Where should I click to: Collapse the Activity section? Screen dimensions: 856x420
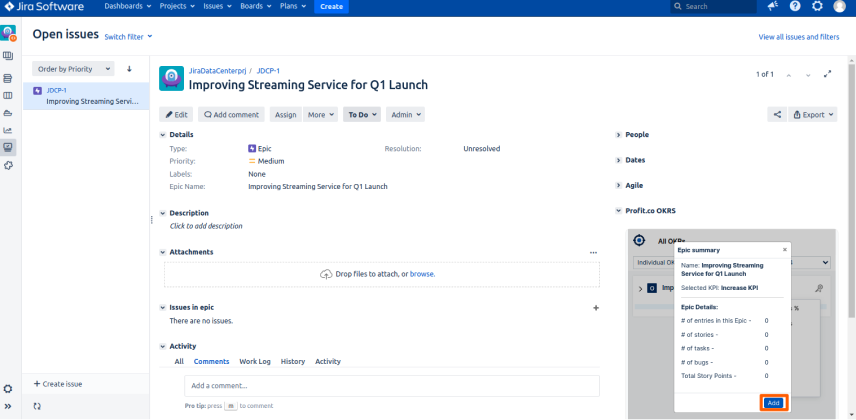click(x=162, y=347)
